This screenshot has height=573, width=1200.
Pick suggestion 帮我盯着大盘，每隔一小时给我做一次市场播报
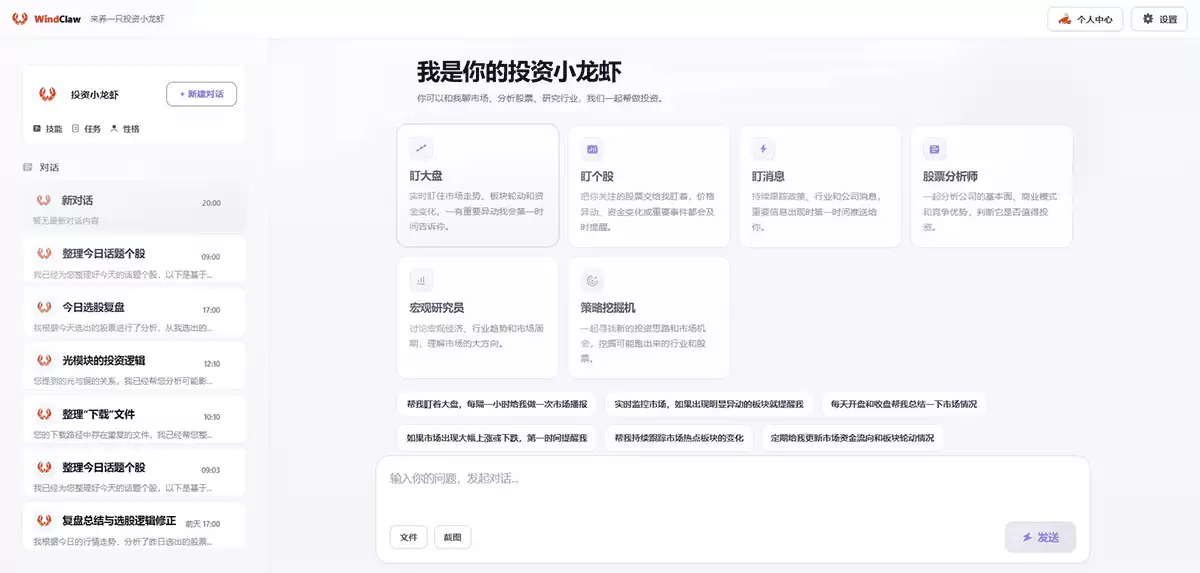[497, 404]
